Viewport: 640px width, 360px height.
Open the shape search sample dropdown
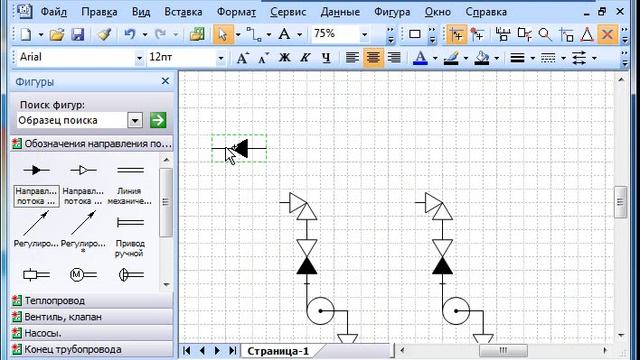point(135,120)
